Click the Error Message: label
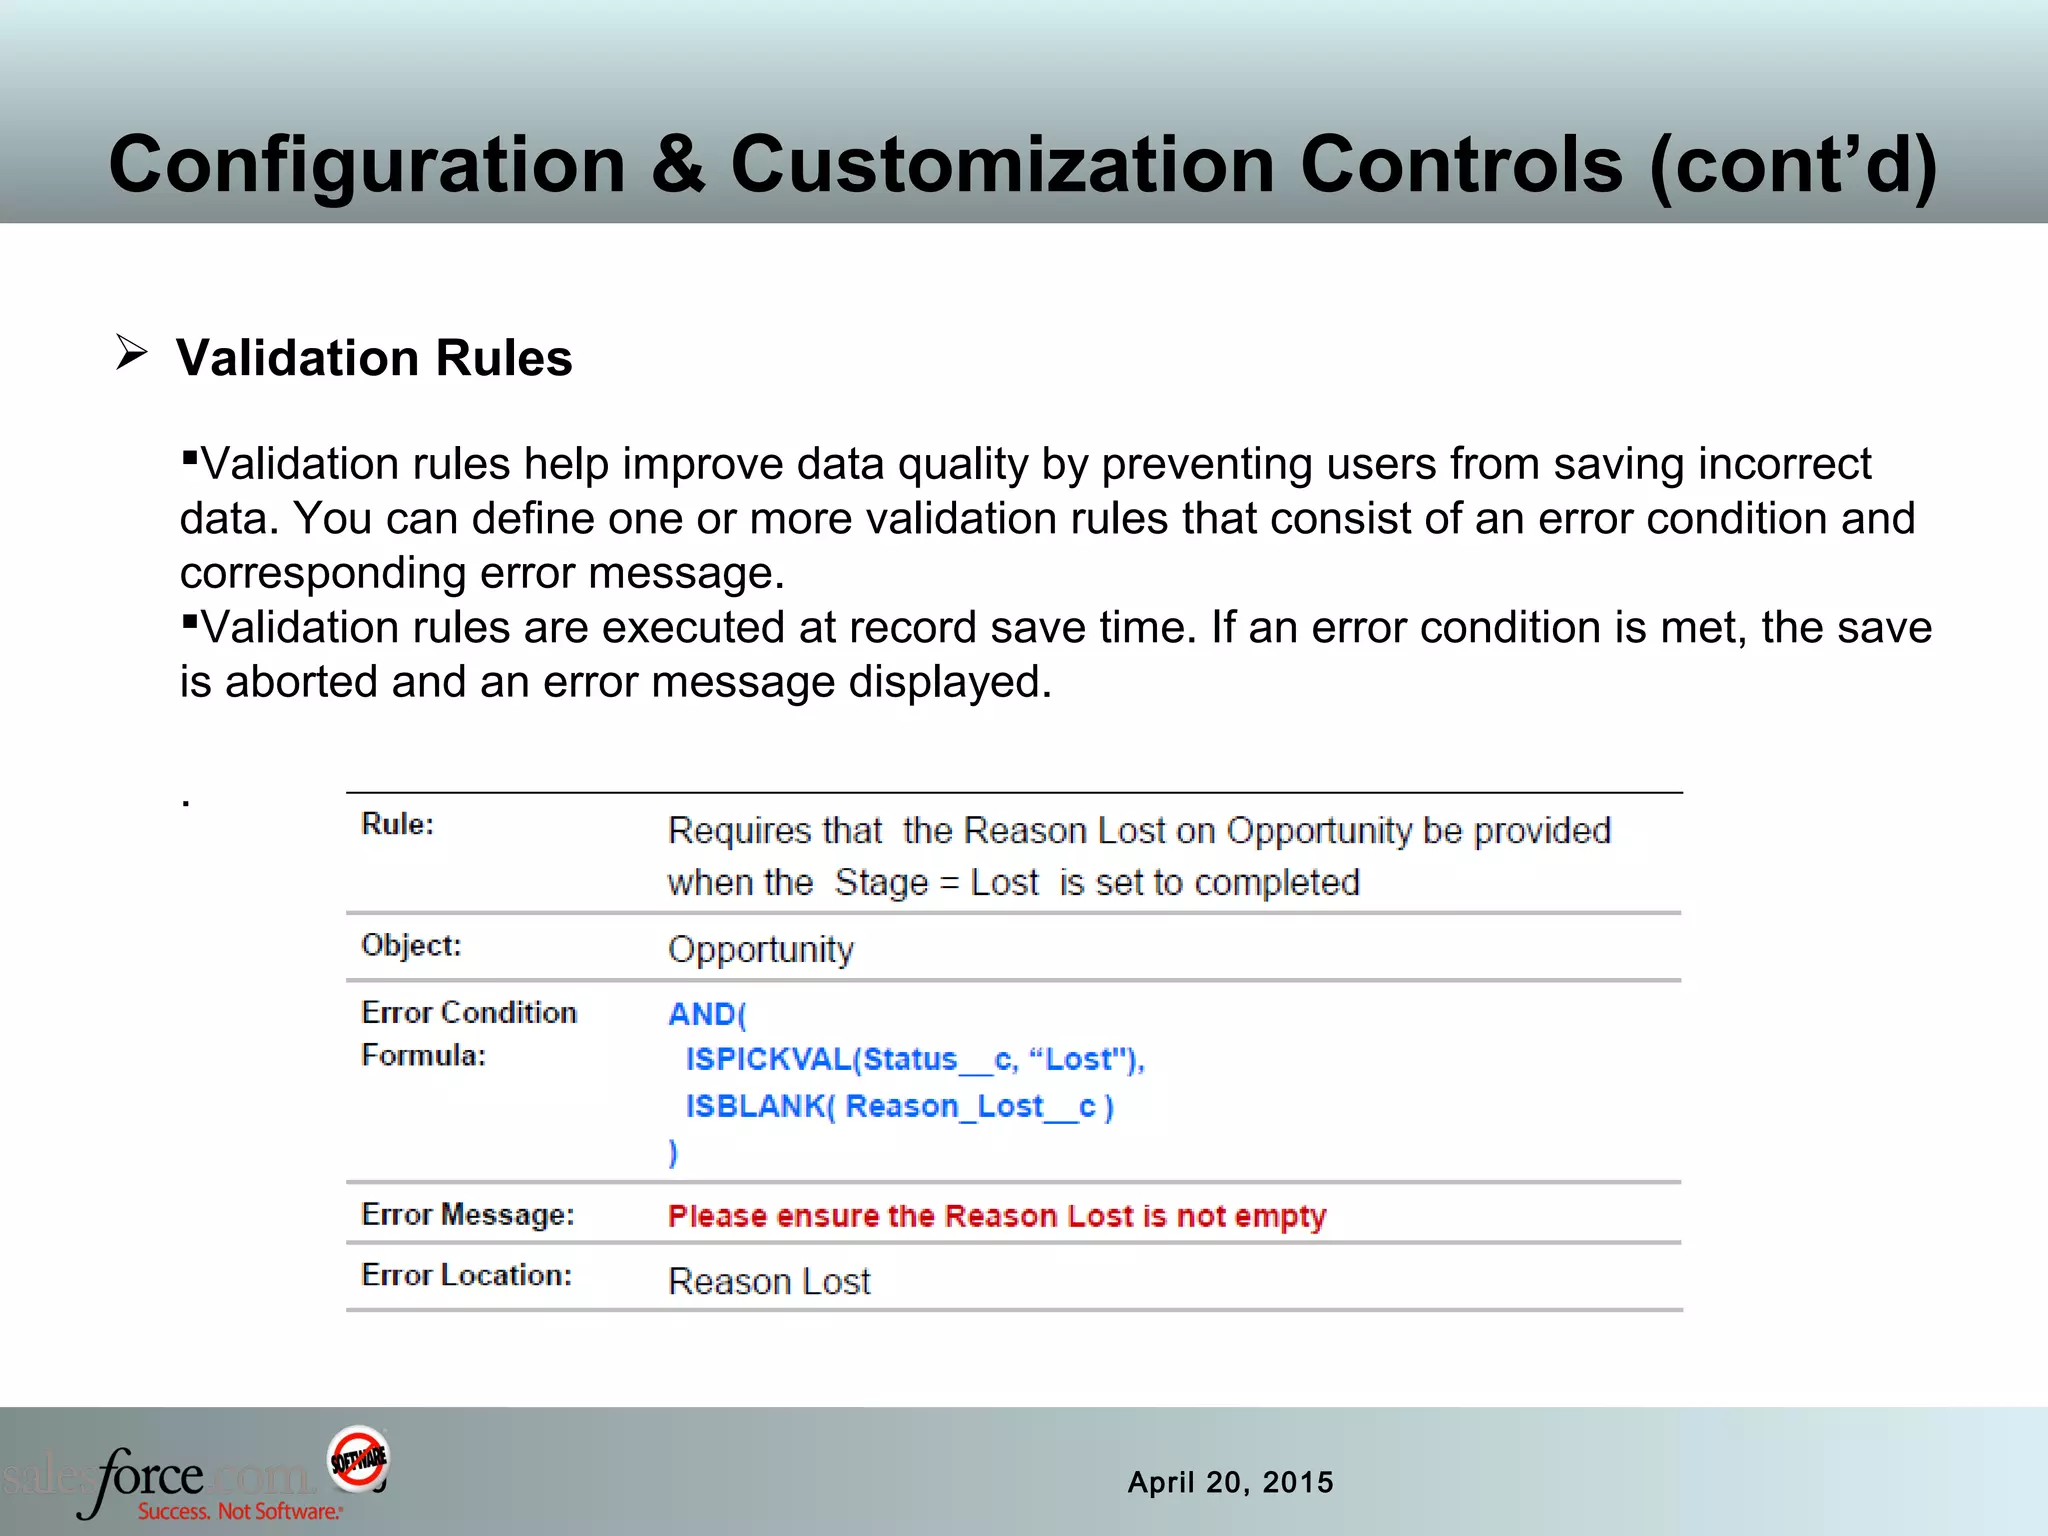Screen dimensions: 2048x1536 pos(467,1214)
